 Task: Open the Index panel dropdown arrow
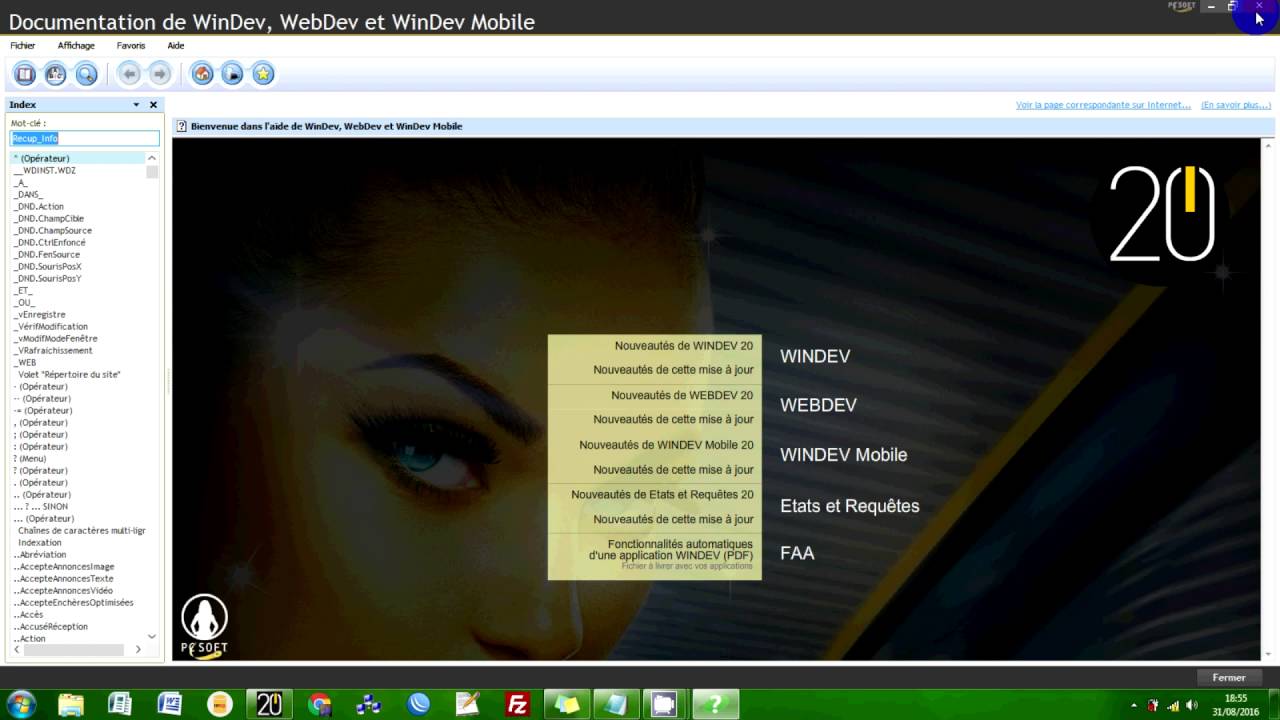[x=136, y=104]
